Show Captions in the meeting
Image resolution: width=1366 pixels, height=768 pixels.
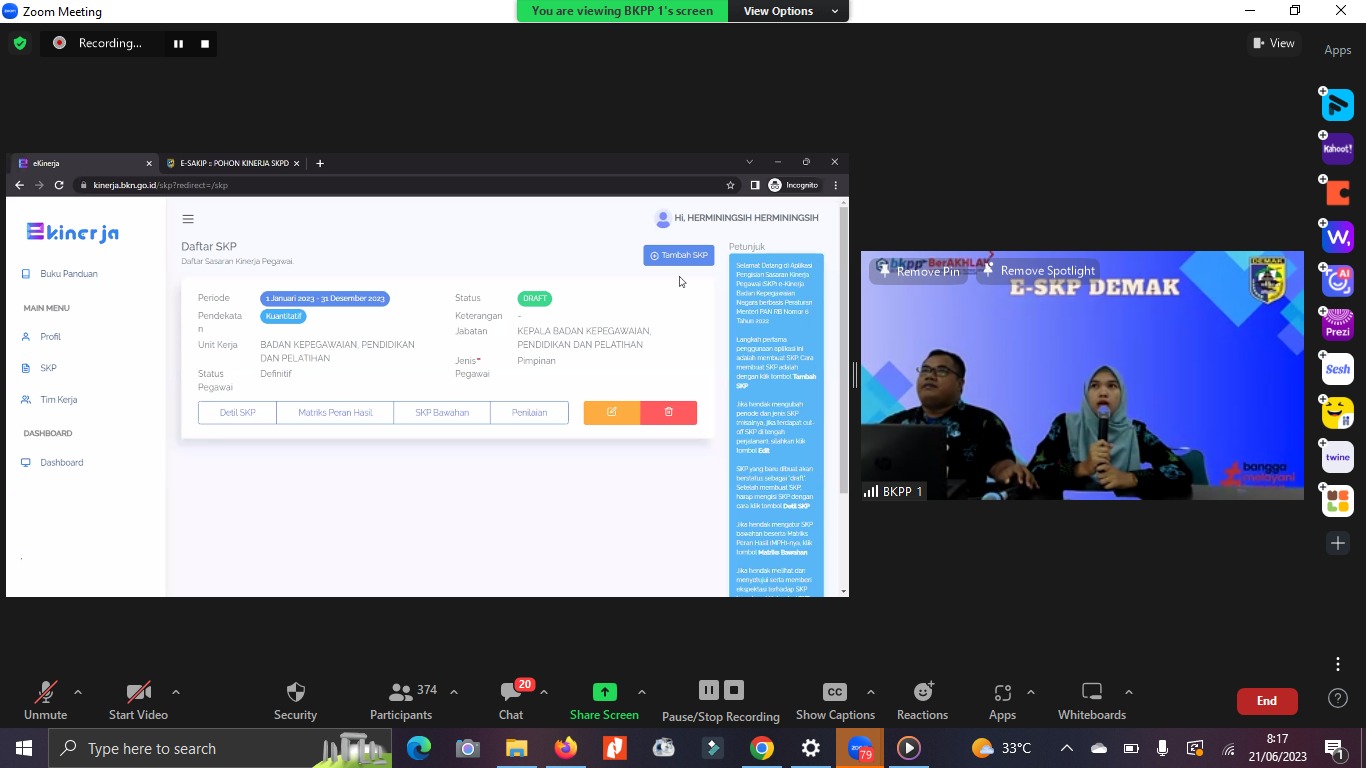pos(834,700)
